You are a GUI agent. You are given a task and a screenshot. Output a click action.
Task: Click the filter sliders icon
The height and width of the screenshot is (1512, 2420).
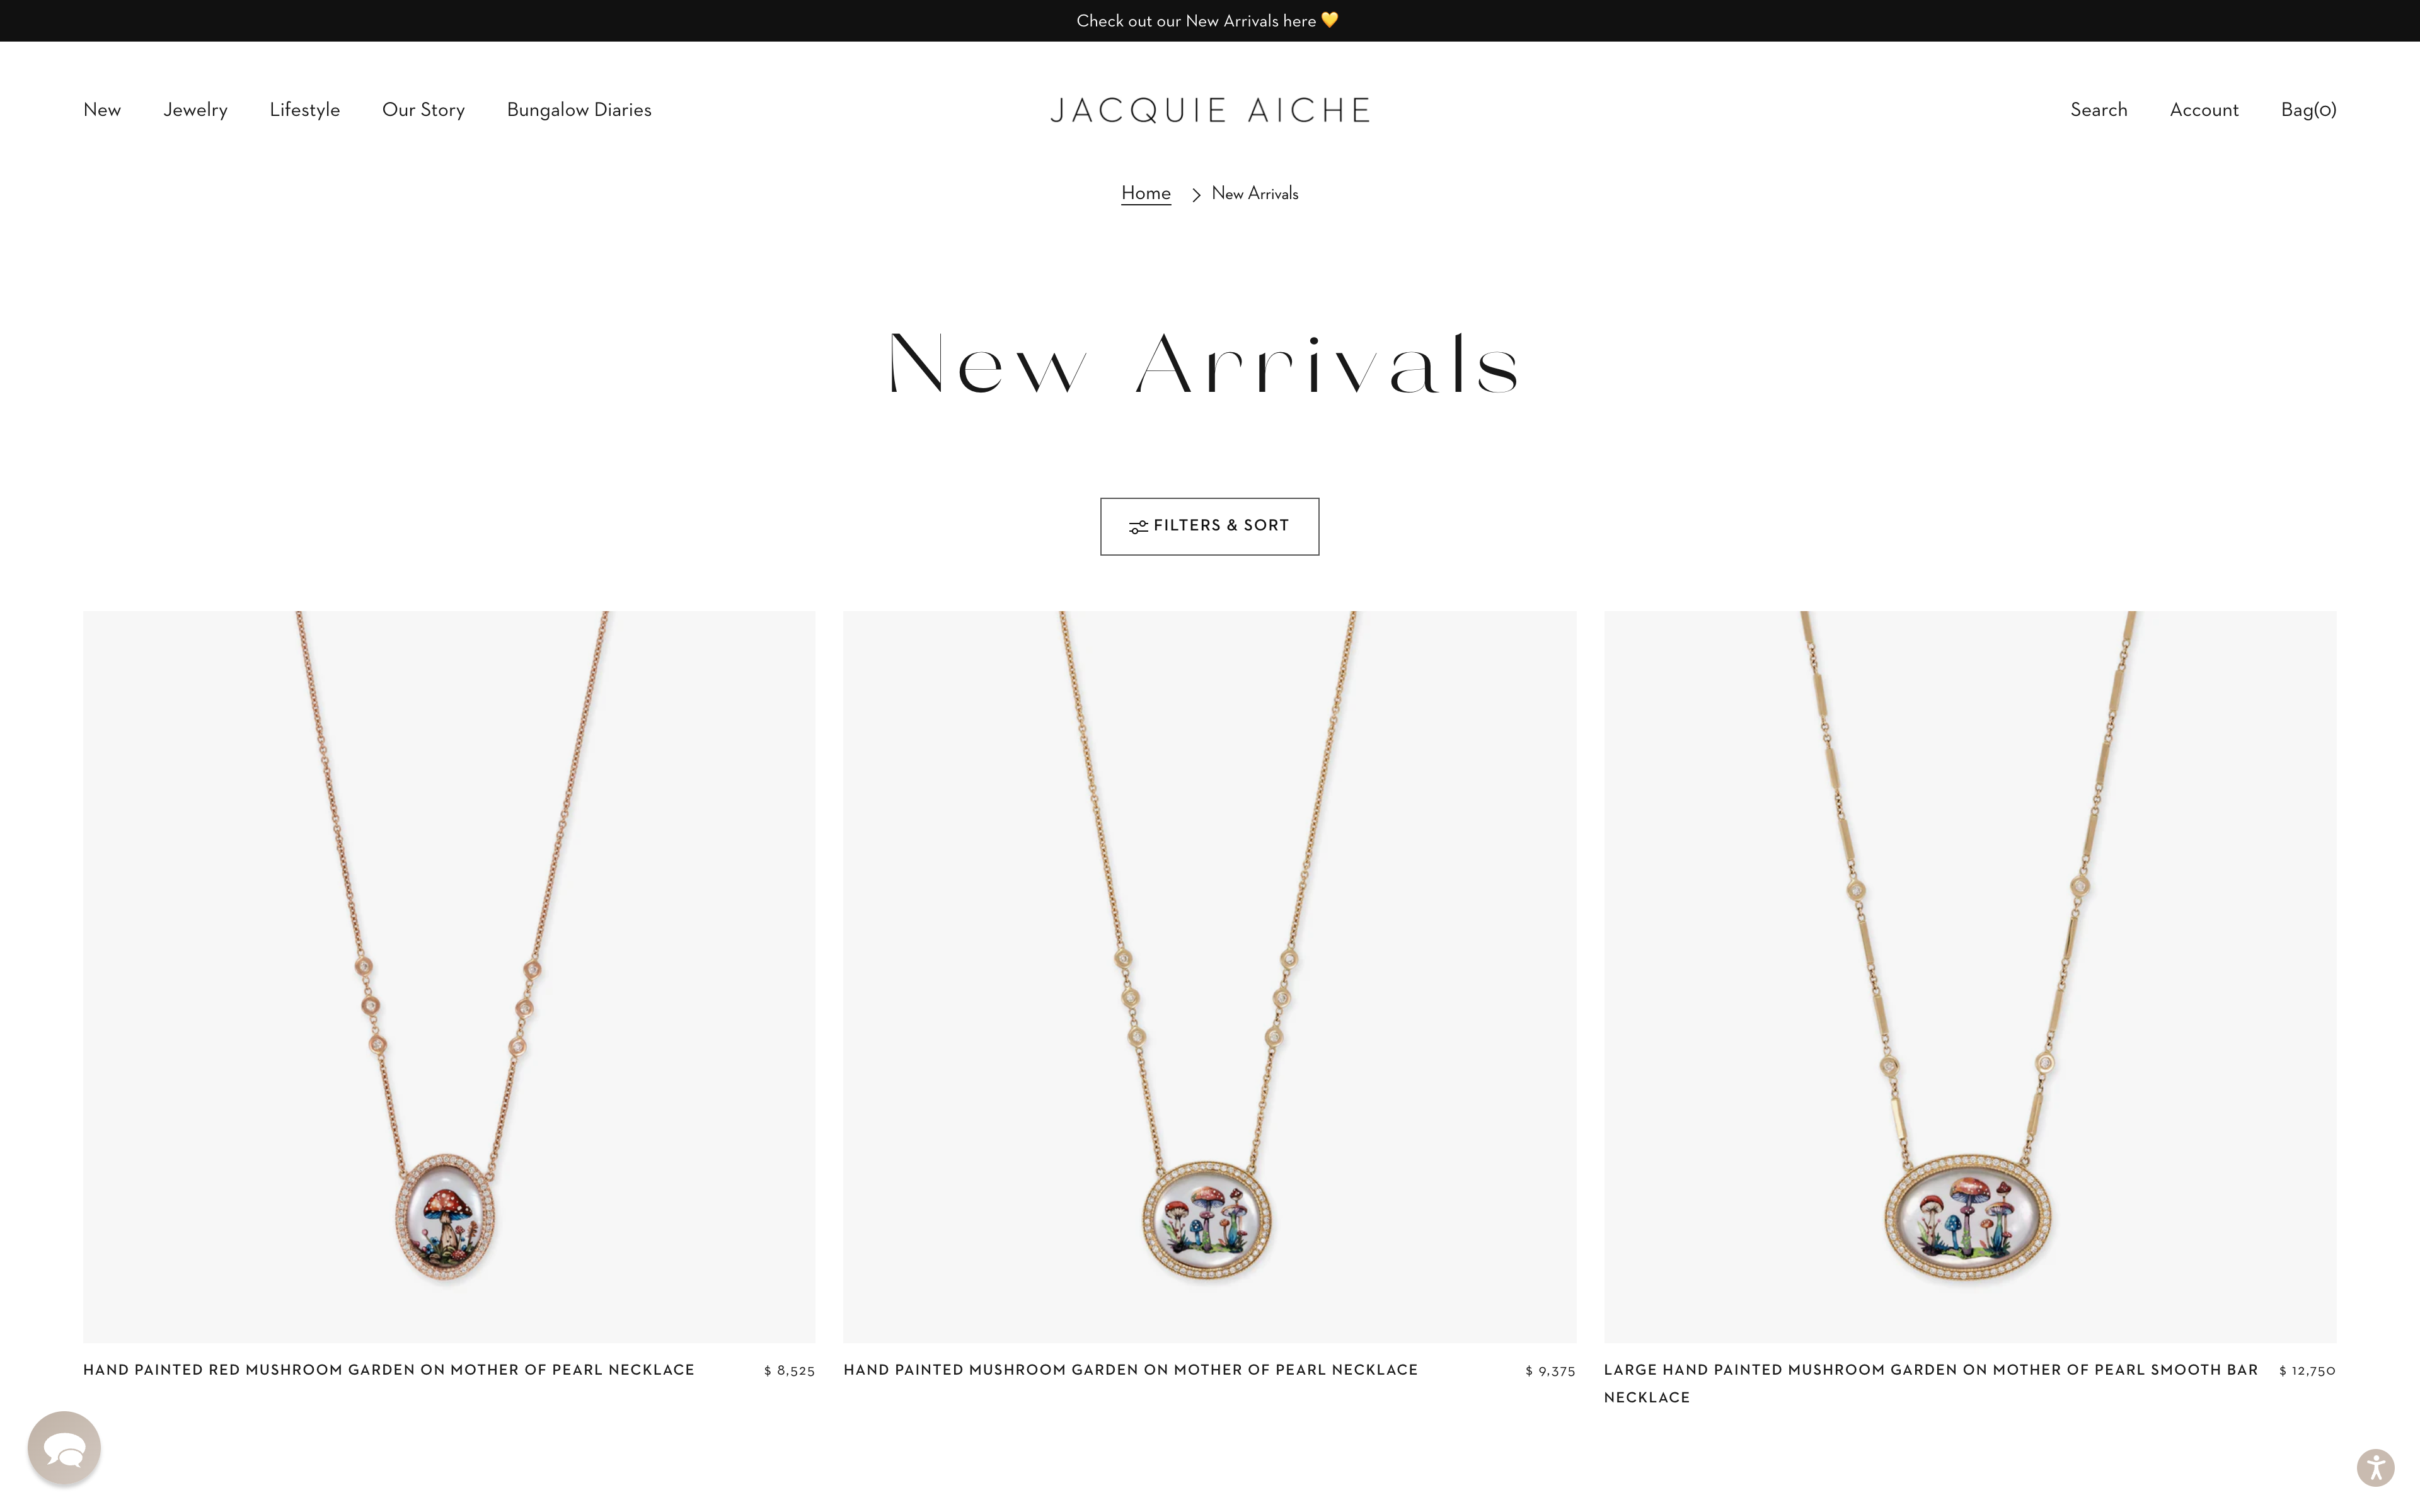[1138, 527]
